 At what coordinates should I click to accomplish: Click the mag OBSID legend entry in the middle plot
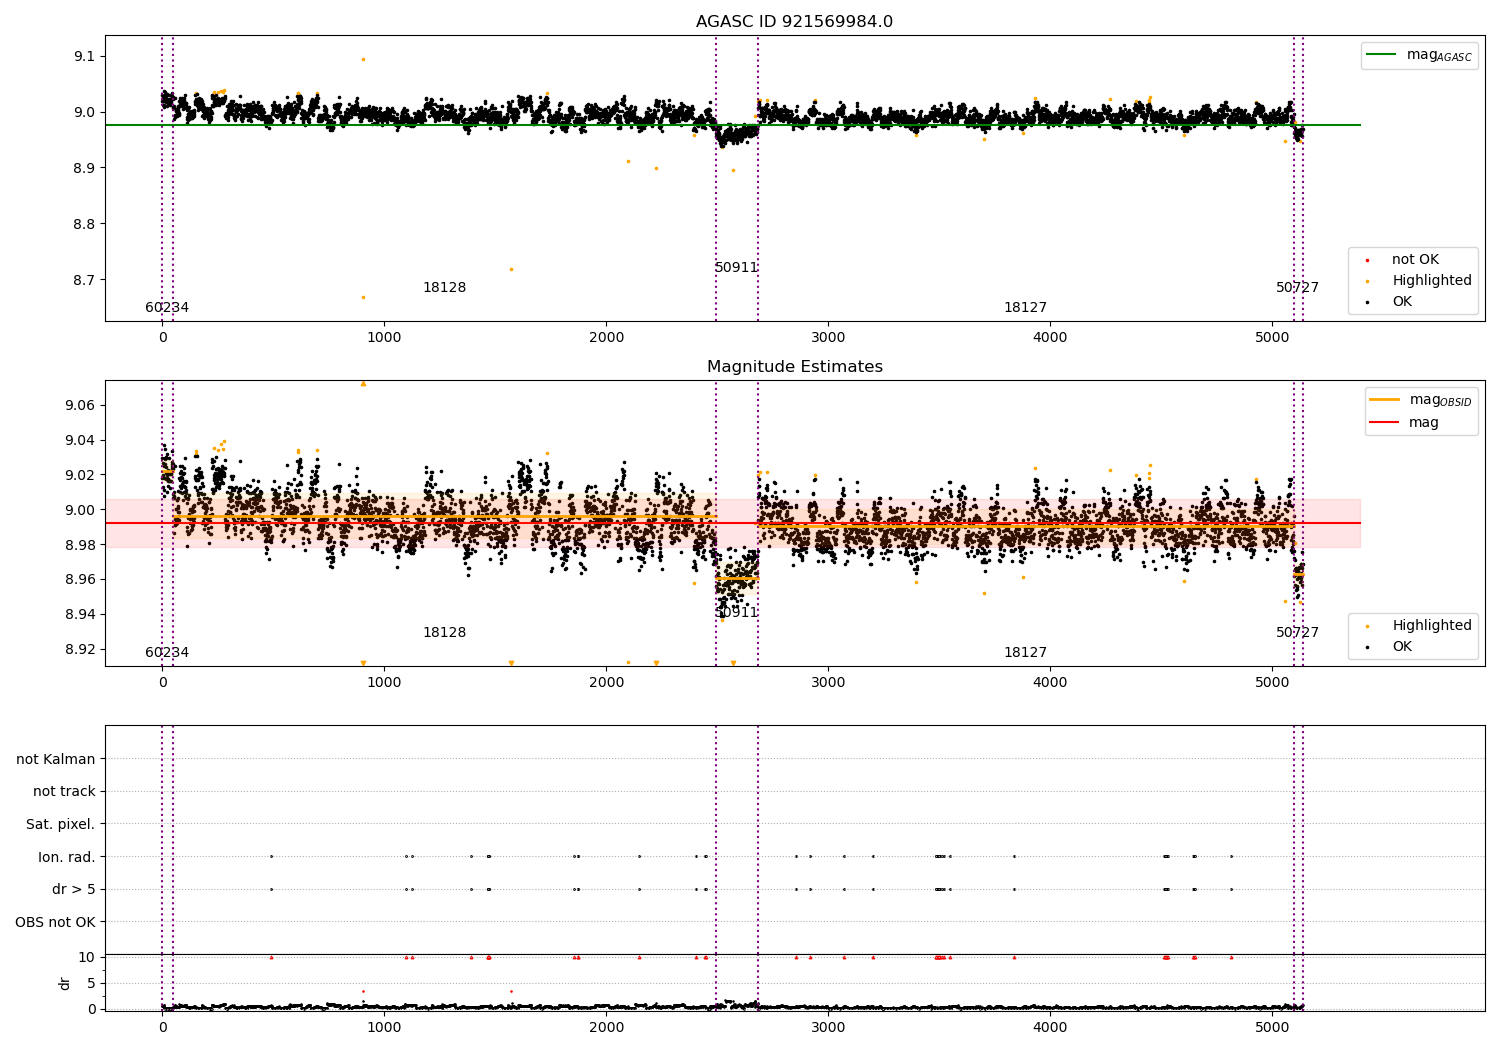pos(1420,400)
